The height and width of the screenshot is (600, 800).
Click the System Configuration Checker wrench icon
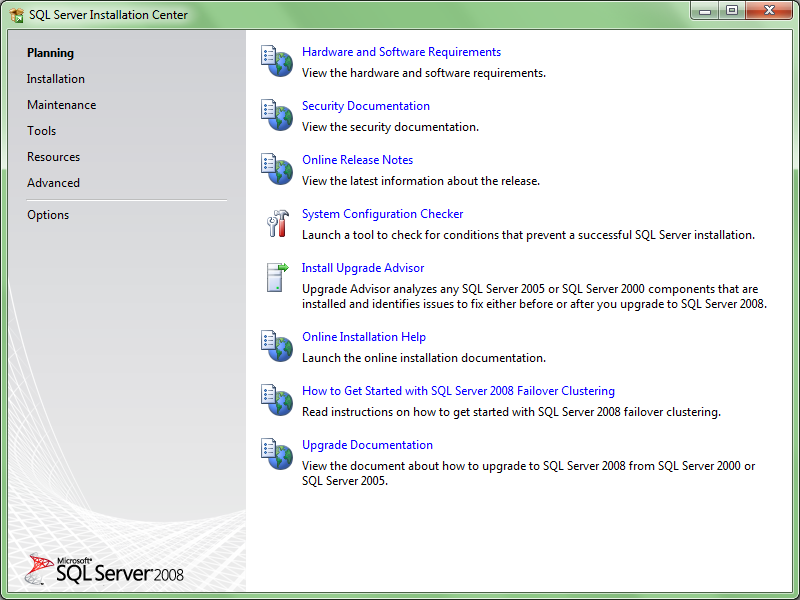click(276, 222)
